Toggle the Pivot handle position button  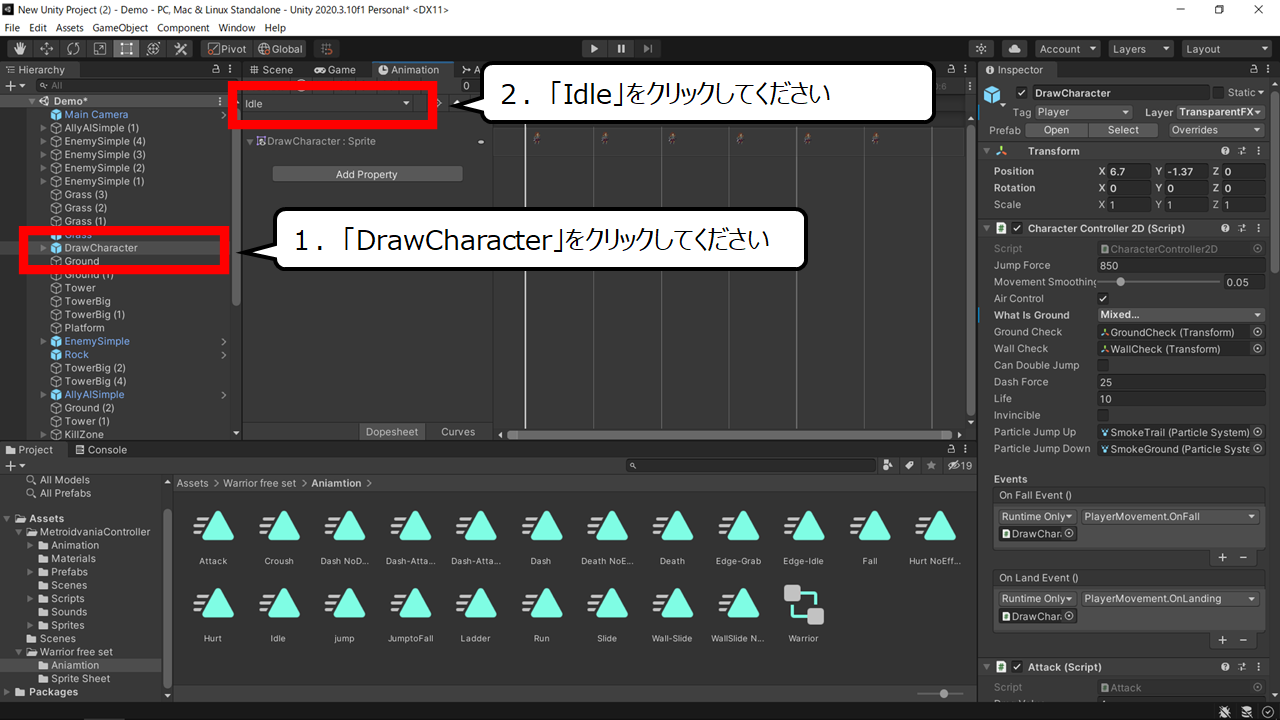(x=227, y=48)
